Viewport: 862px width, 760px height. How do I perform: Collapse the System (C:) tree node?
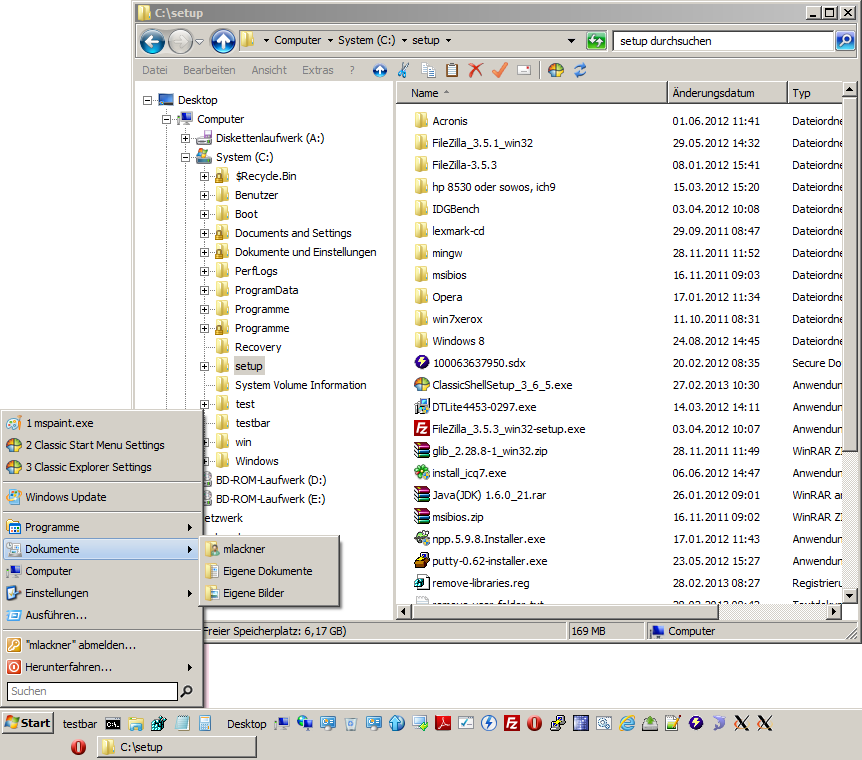click(185, 156)
